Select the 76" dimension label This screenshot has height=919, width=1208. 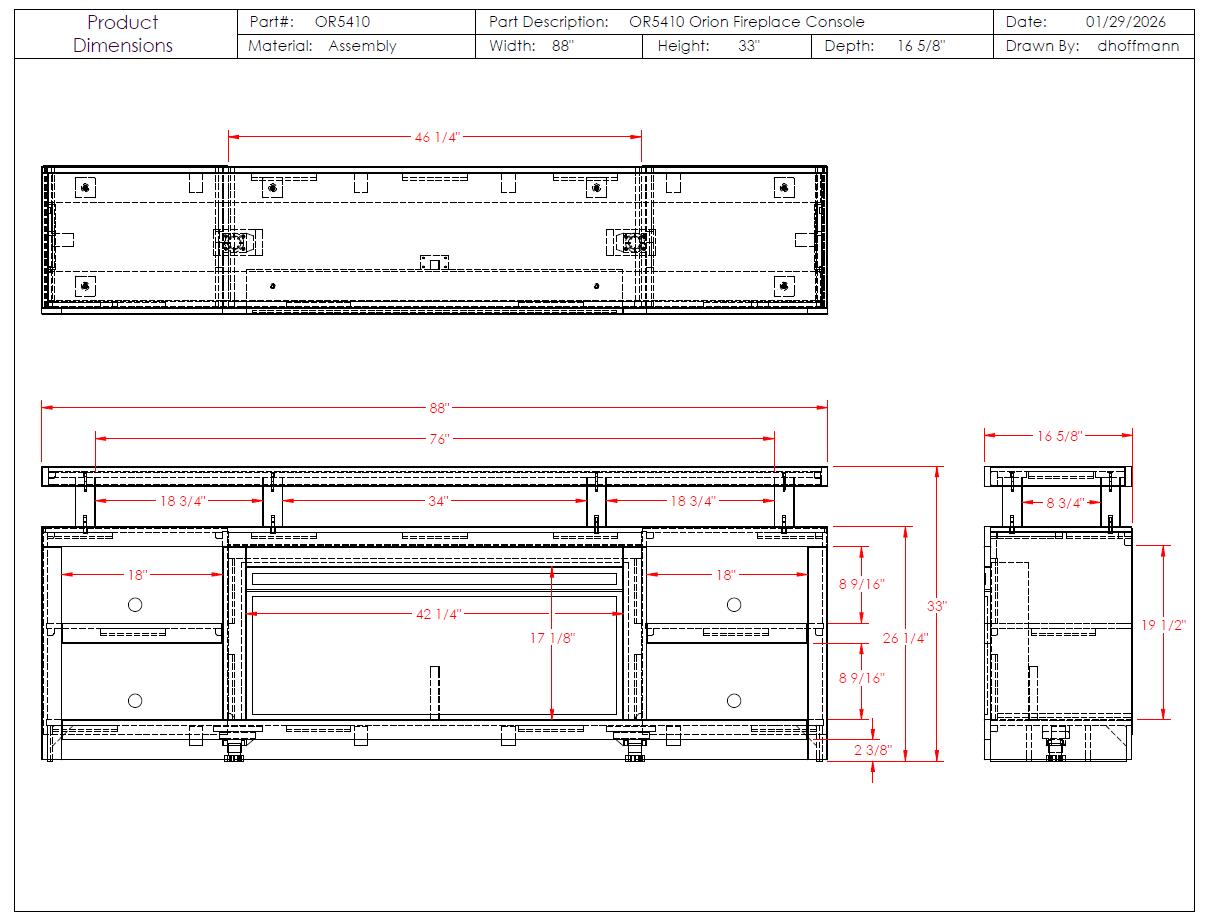point(438,439)
